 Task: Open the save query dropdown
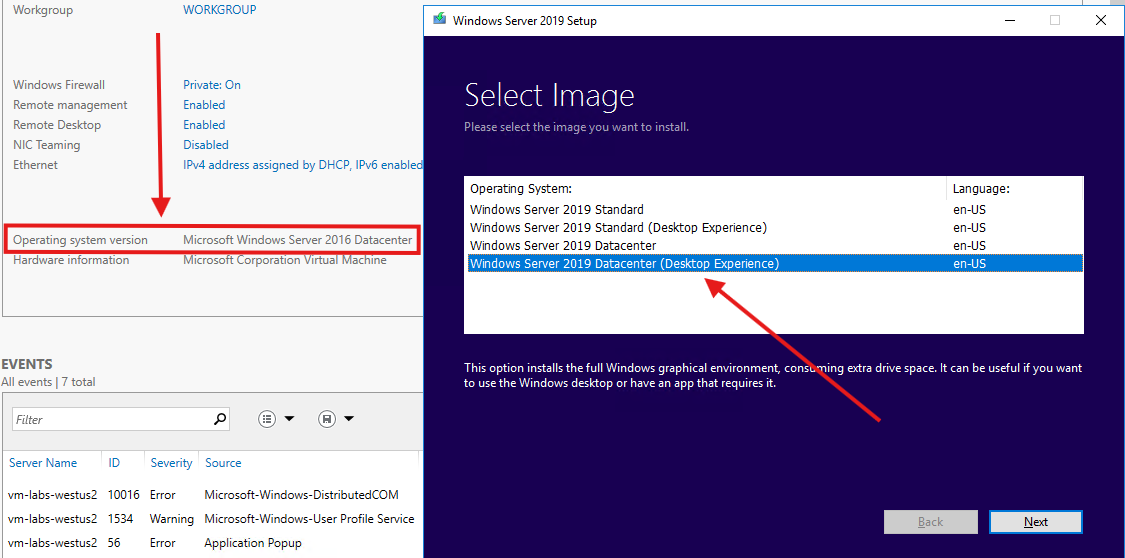click(x=337, y=419)
